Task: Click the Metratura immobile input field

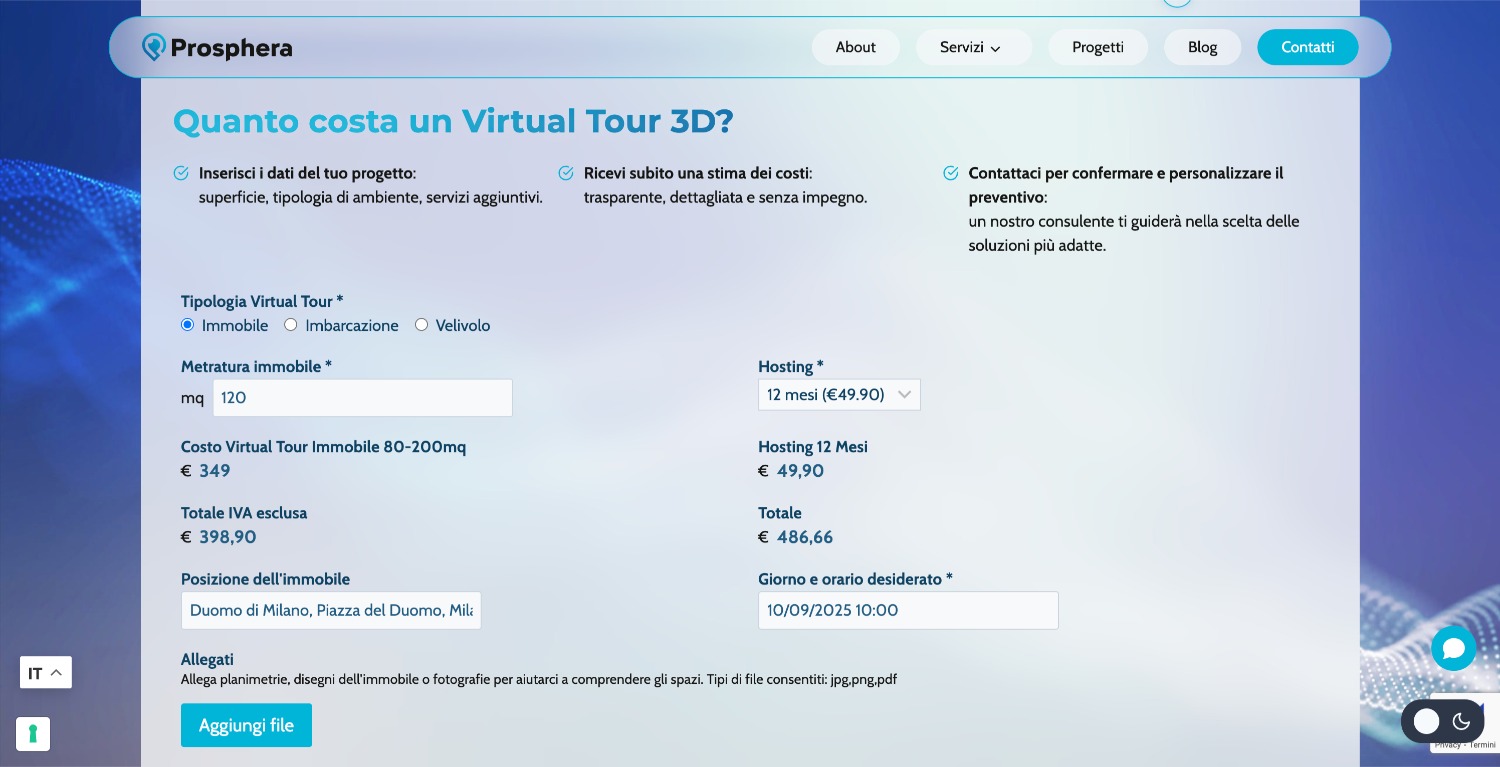Action: click(362, 397)
